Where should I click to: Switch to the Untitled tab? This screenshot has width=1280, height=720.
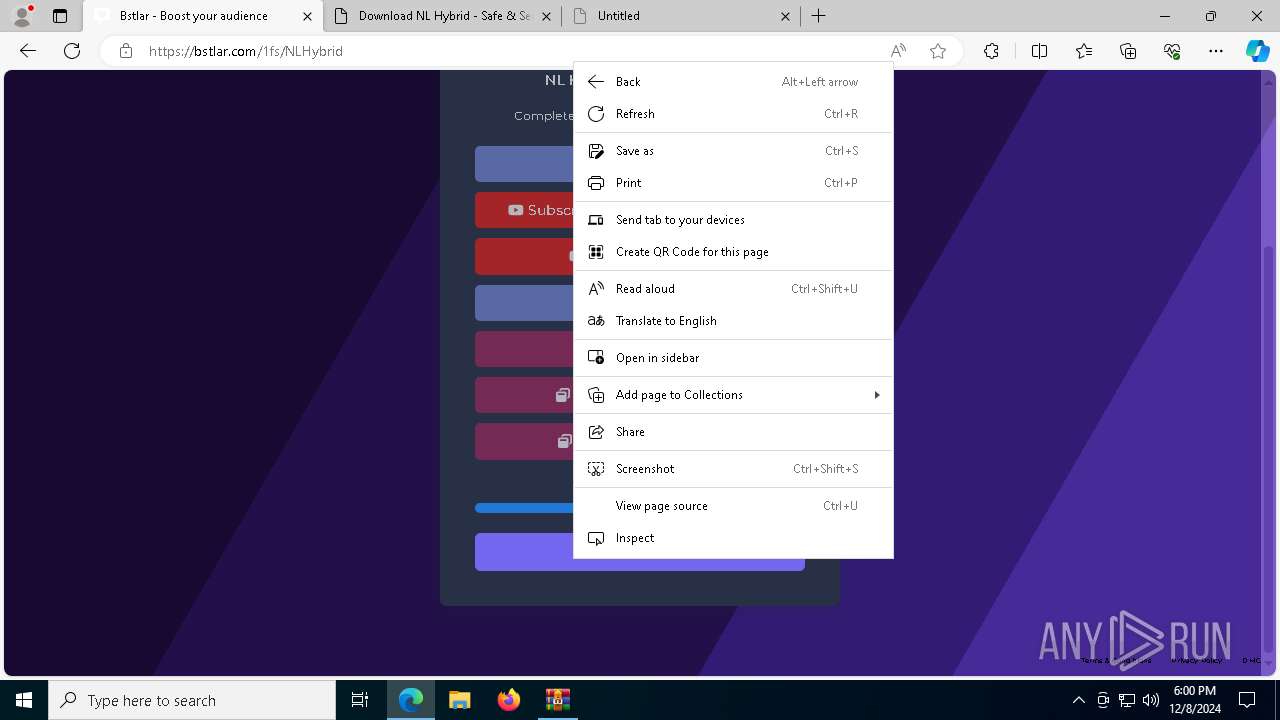tap(682, 16)
